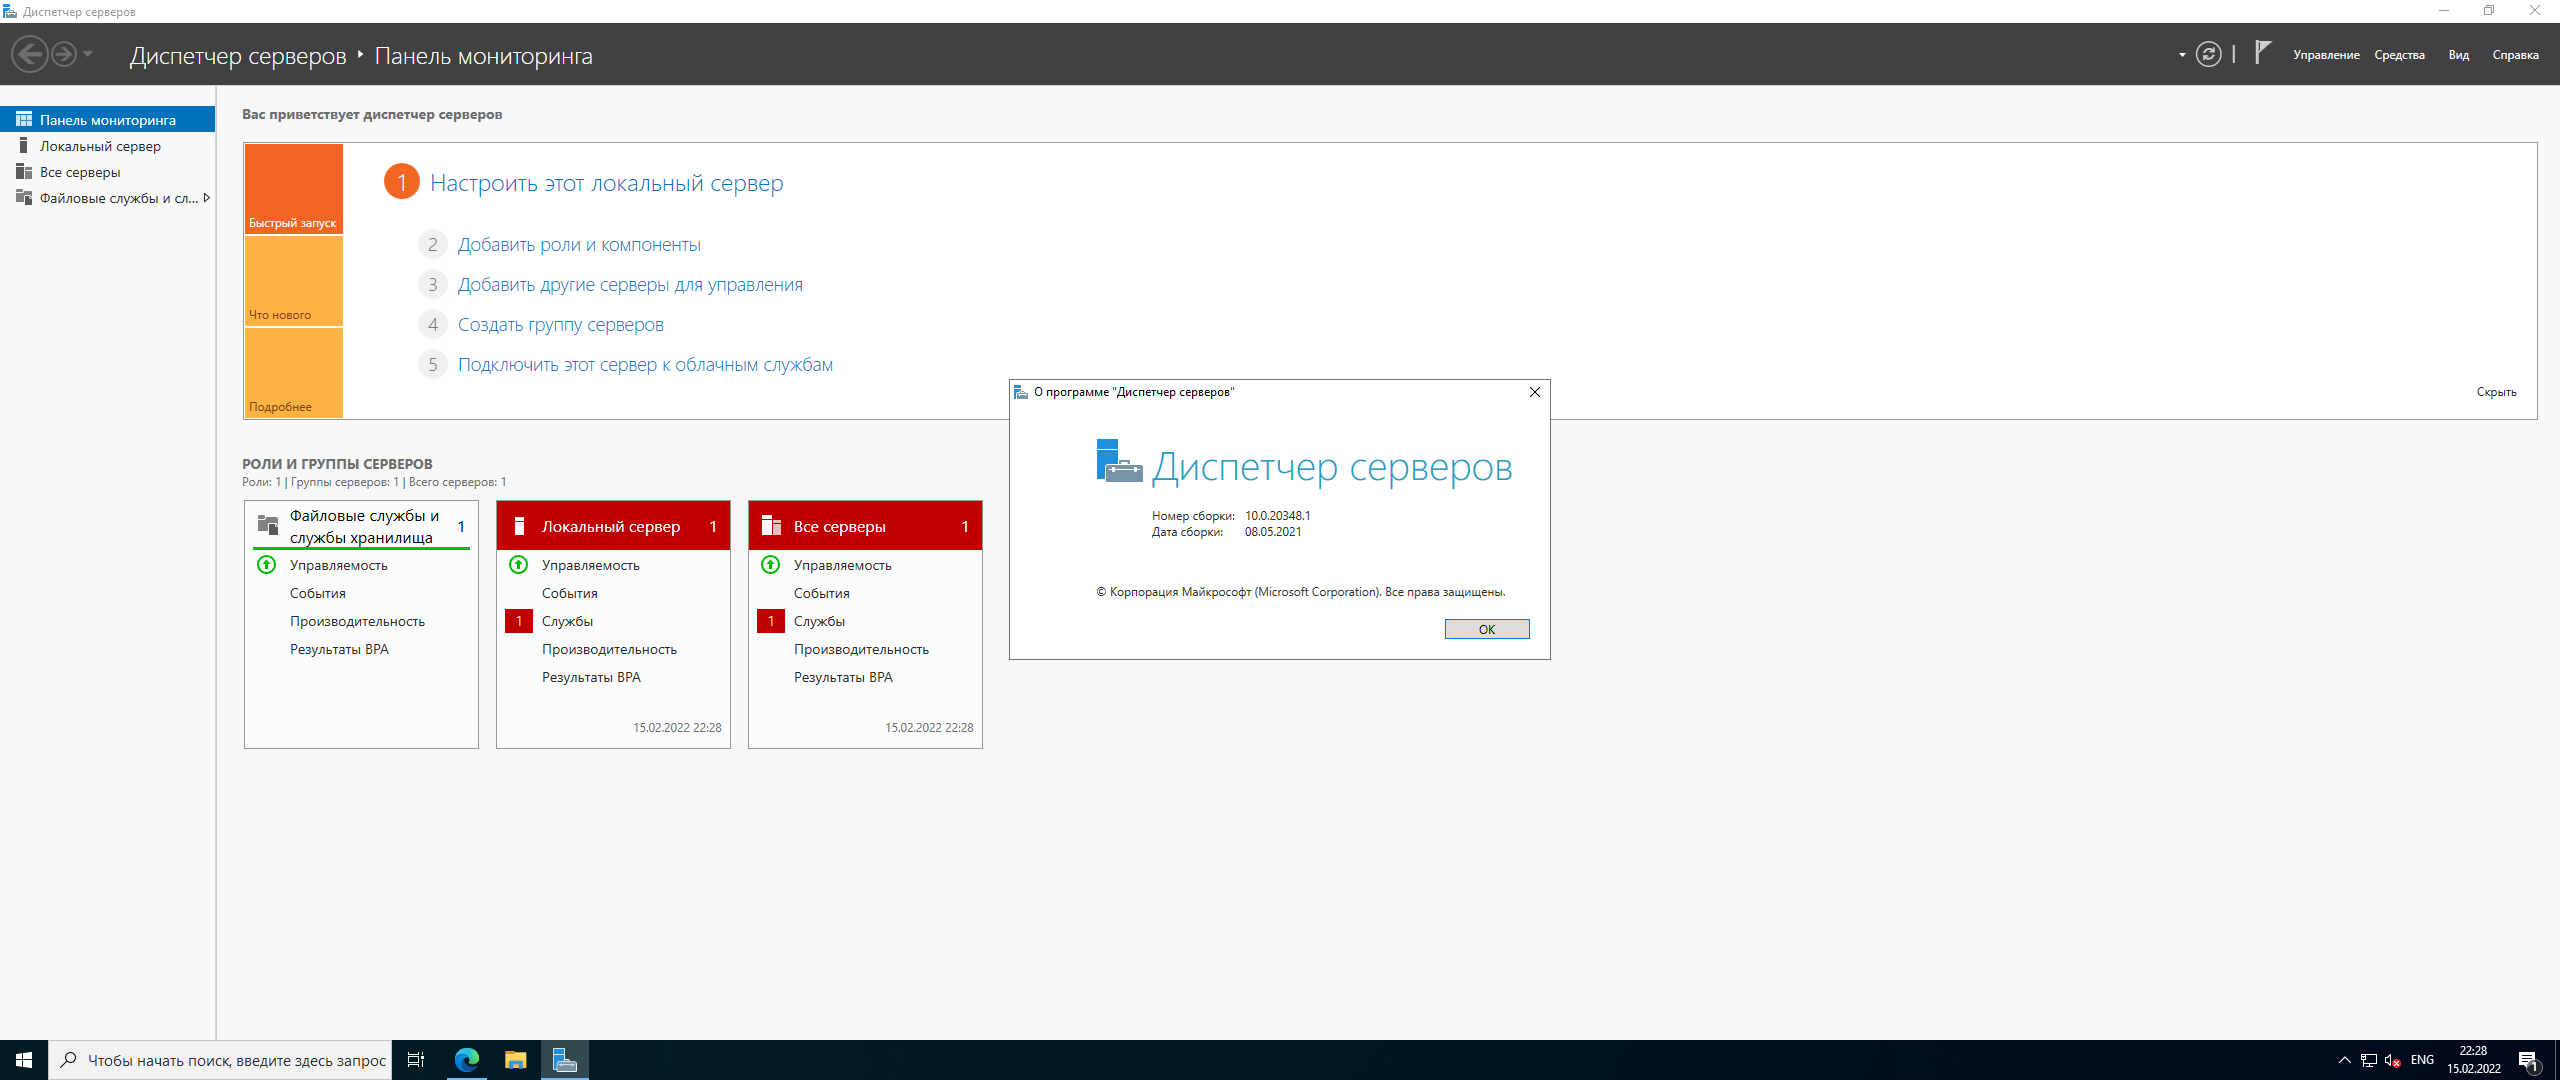
Task: Launch Microsoft Edge from taskbar
Action: pos(467,1060)
